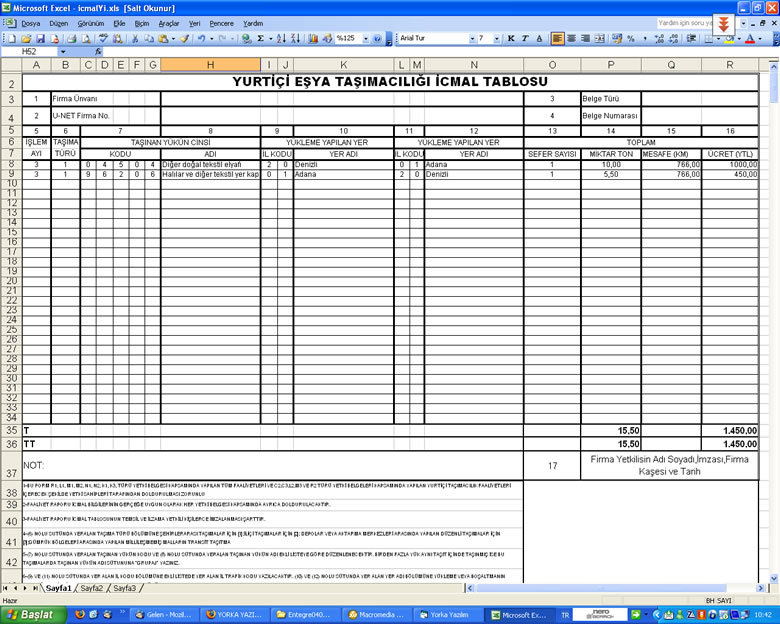Toggle the align left button
The height and width of the screenshot is (624, 780).
[557, 38]
